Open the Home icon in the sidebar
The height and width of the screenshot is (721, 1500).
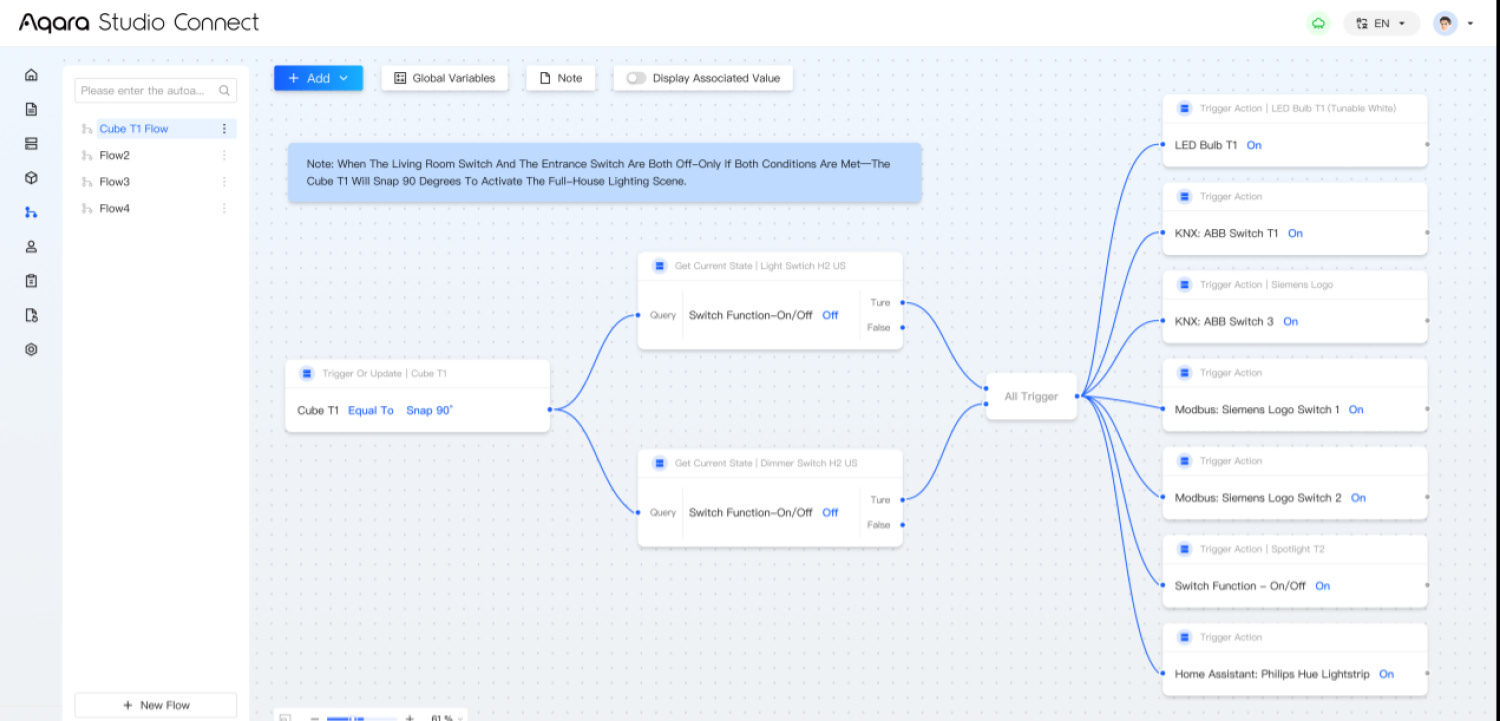(31, 75)
